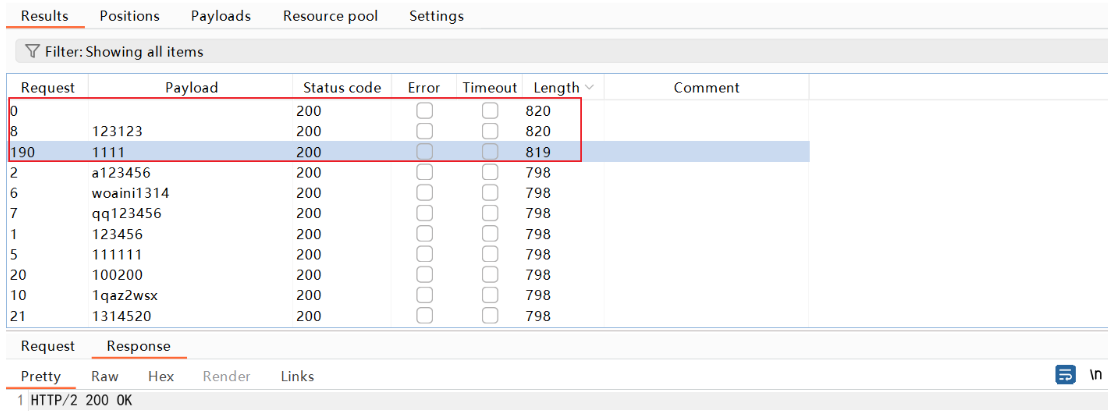Toggle the word wrap icon in response viewer

coord(1066,375)
